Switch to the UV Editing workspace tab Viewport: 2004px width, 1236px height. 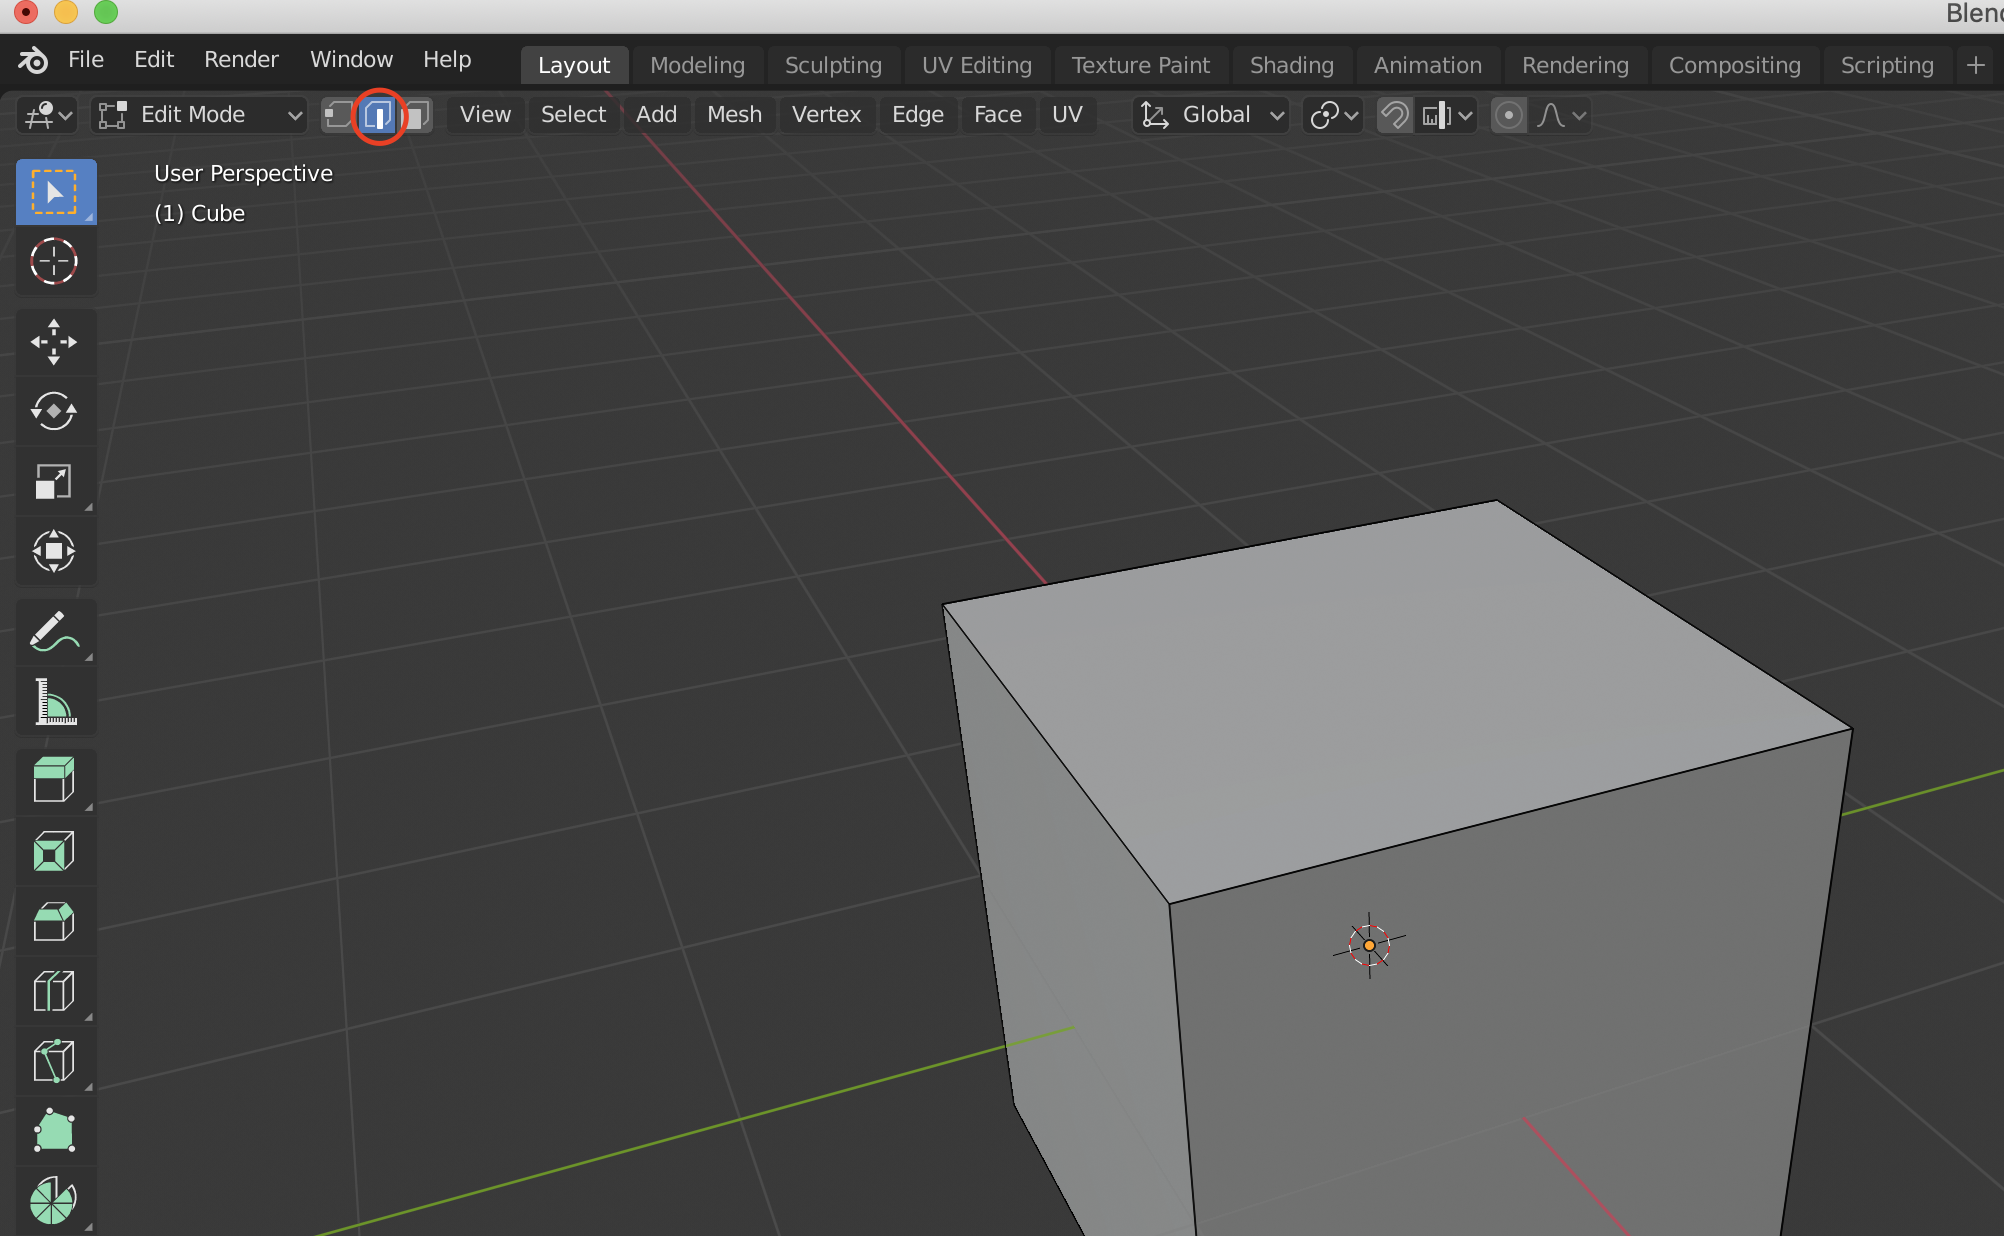[977, 65]
